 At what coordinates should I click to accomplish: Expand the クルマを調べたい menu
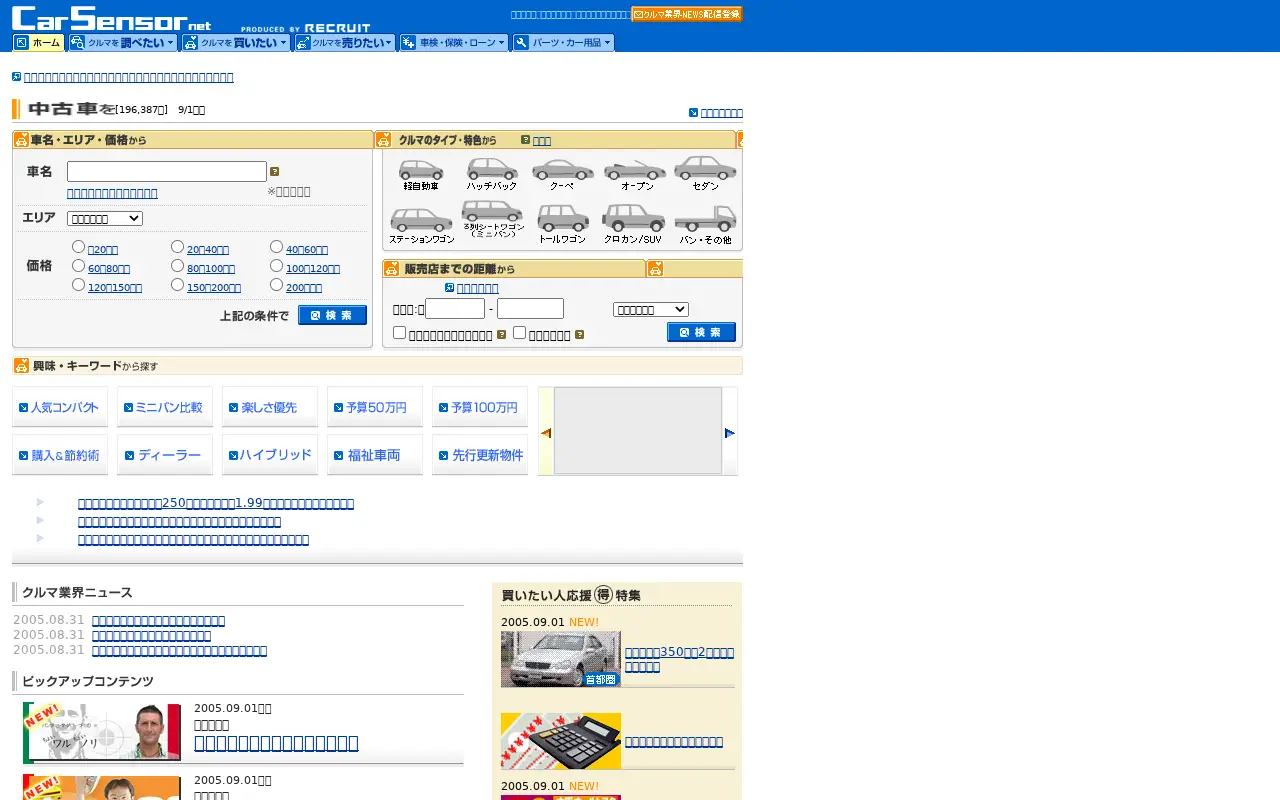(123, 43)
